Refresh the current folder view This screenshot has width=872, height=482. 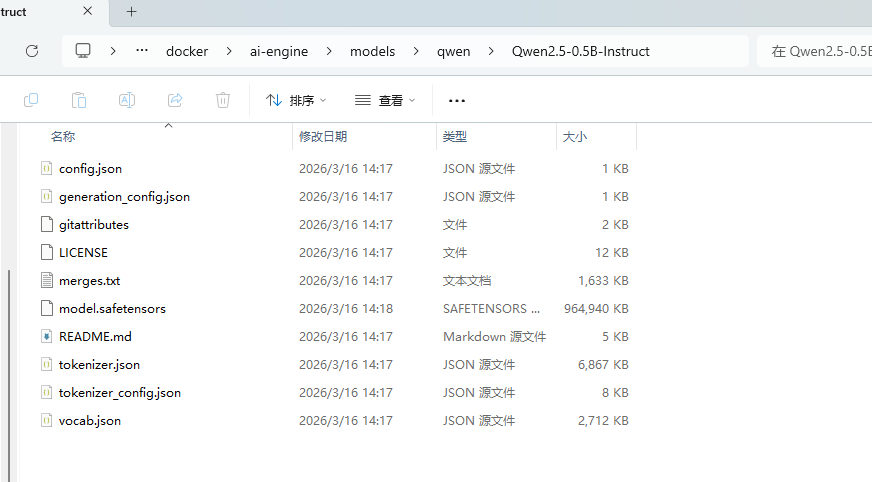[32, 51]
